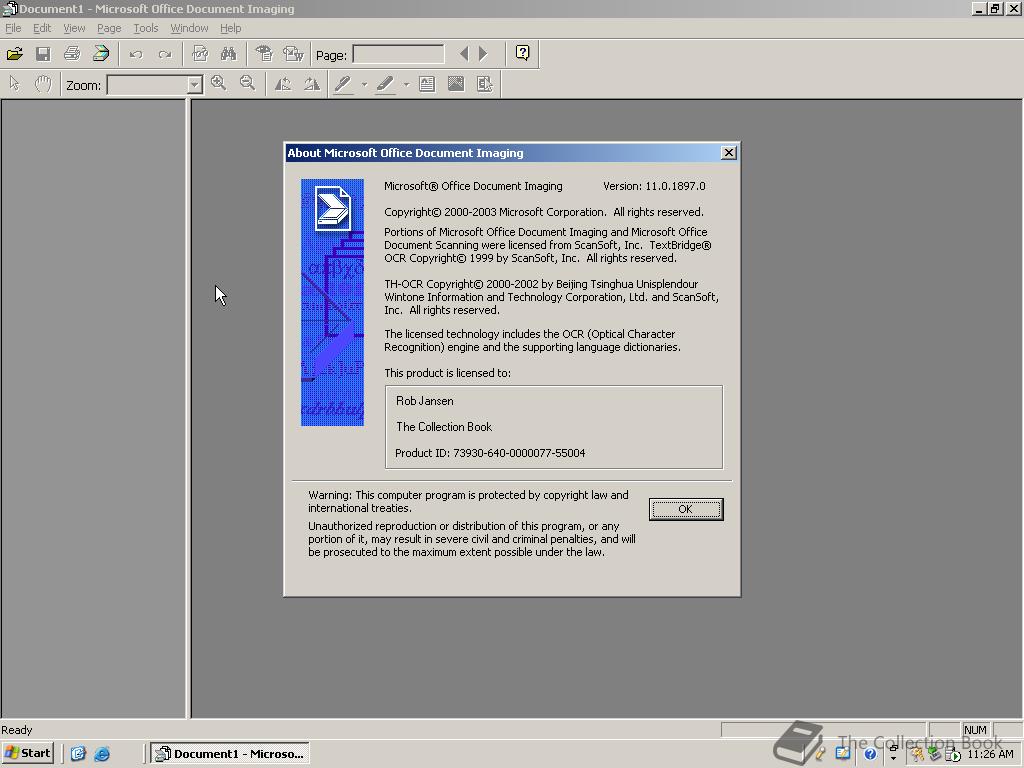Image resolution: width=1024 pixels, height=768 pixels.
Task: Click the Document1 taskbar button
Action: 231,754
